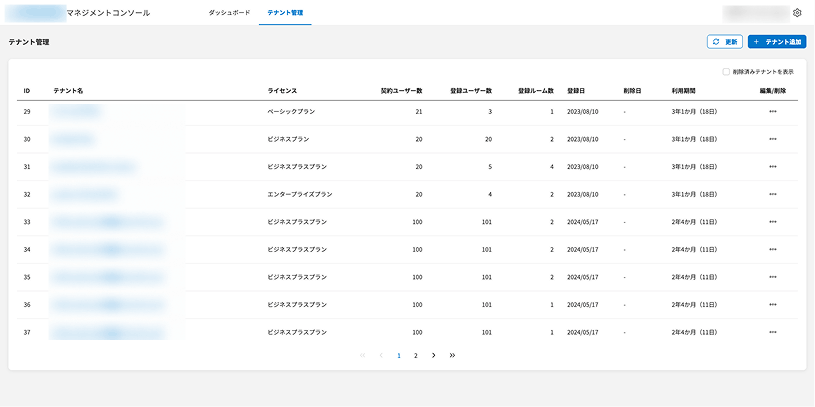815x407 pixels.
Task: Go to next page arrow
Action: [x=433, y=356]
